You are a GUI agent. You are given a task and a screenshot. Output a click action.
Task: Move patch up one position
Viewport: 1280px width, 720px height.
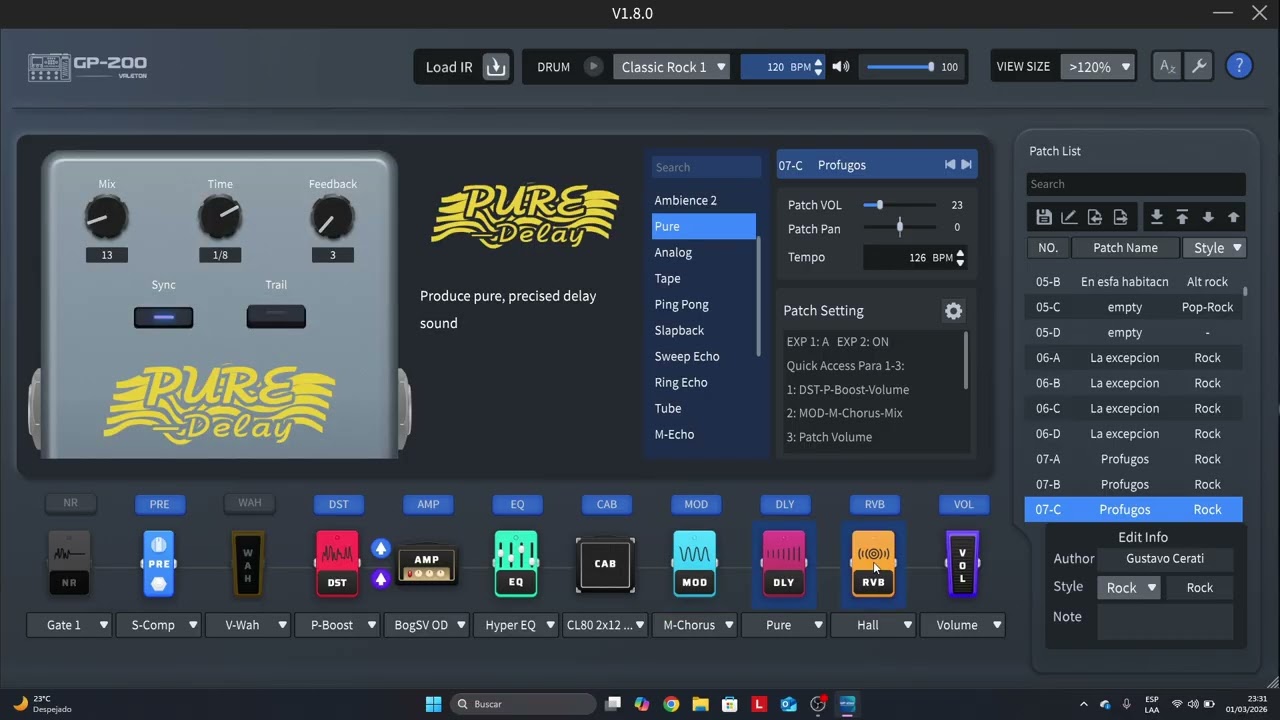click(1233, 217)
